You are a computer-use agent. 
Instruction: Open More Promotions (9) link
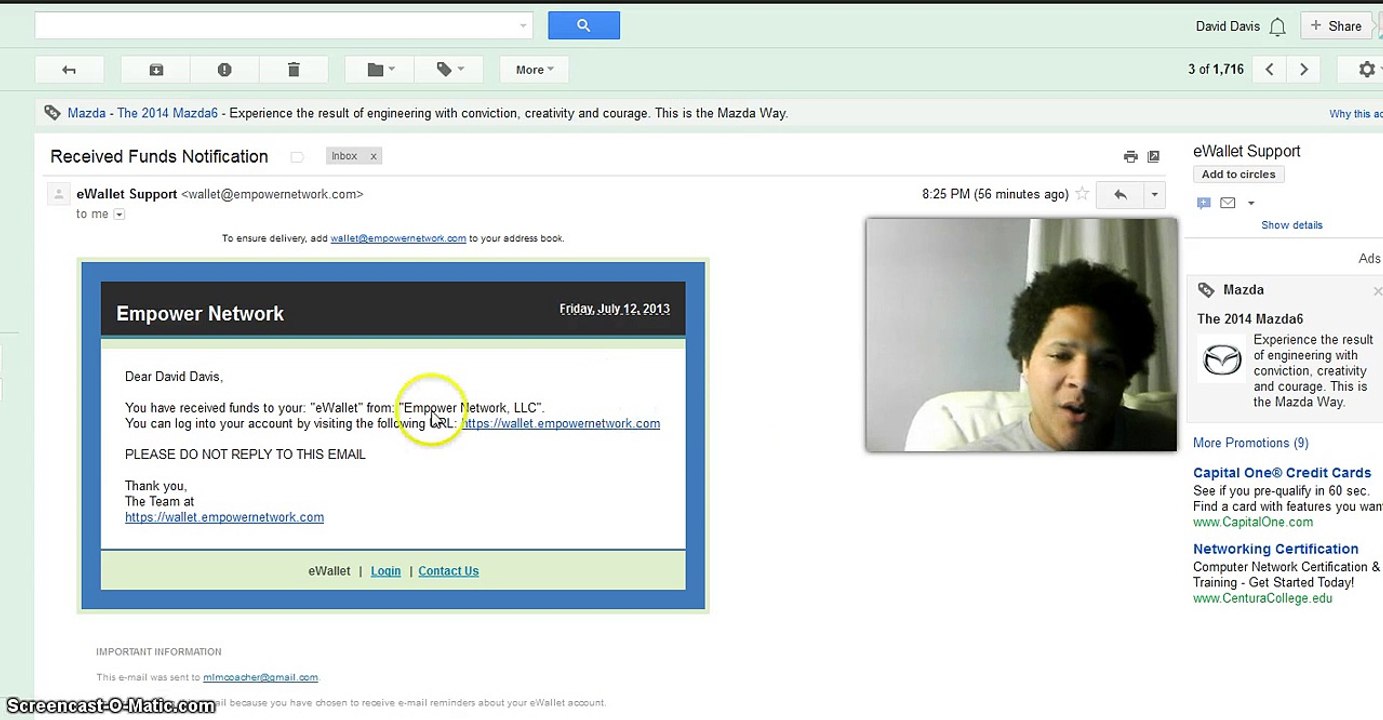pyautogui.click(x=1251, y=443)
